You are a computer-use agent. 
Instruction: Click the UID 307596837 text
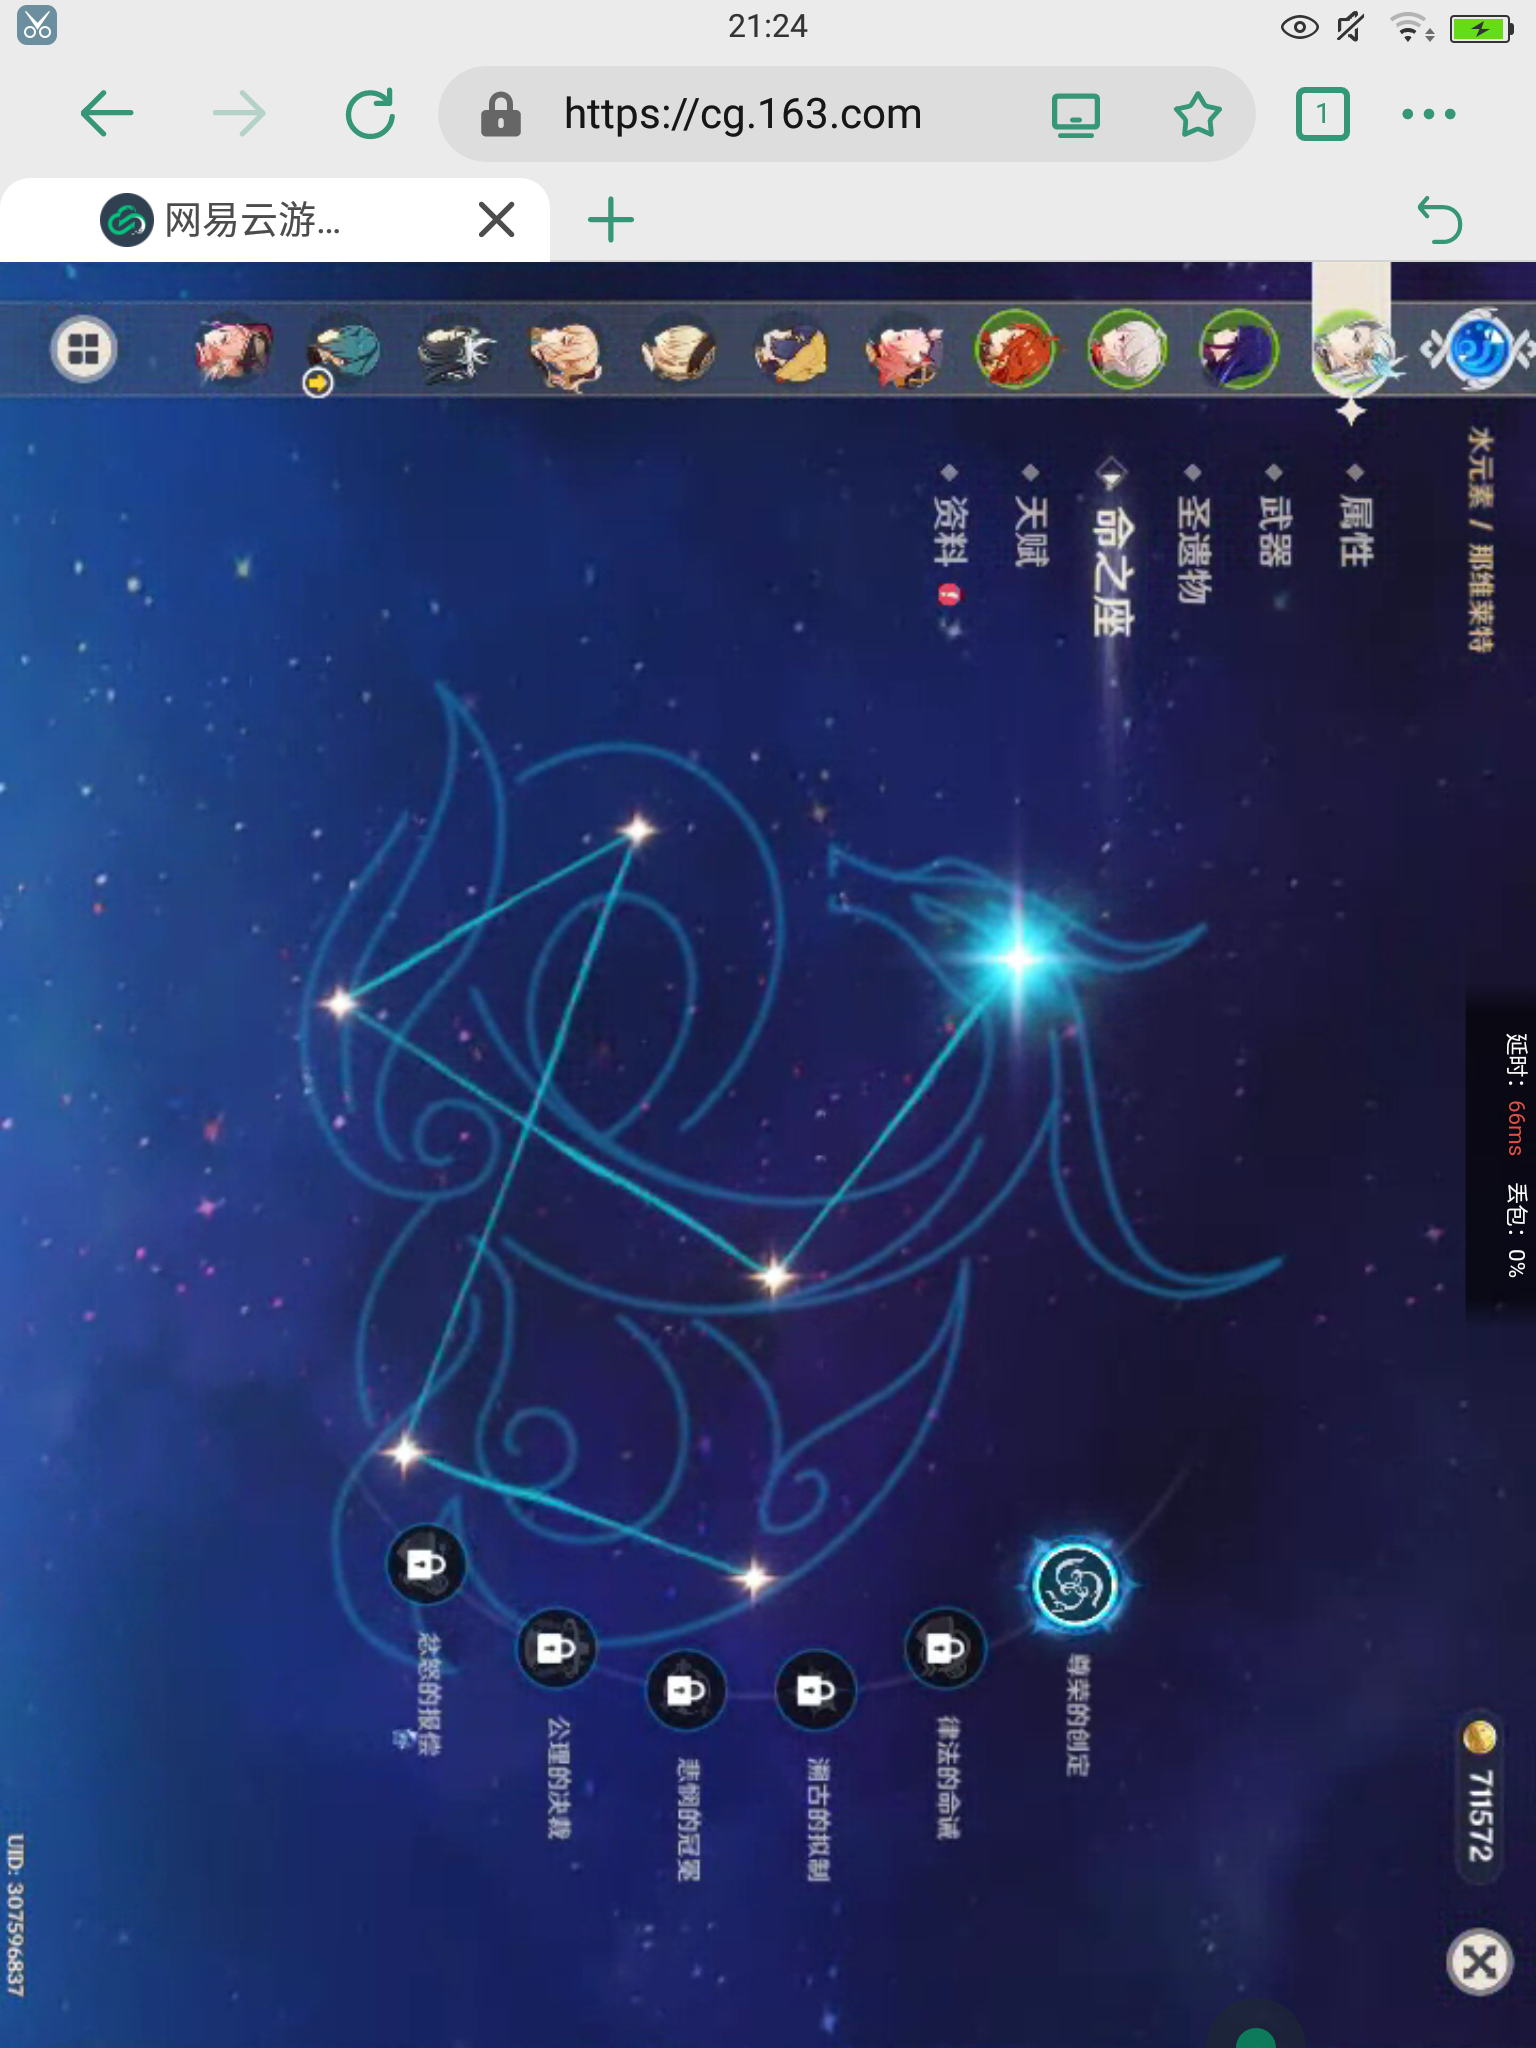[15, 1914]
